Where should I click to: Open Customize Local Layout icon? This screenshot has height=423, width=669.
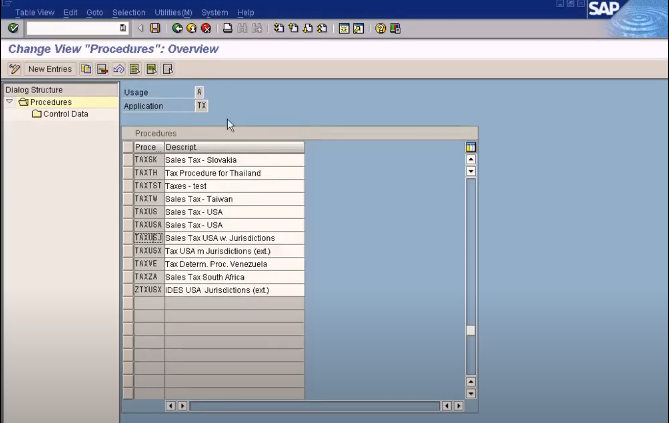pyautogui.click(x=395, y=28)
